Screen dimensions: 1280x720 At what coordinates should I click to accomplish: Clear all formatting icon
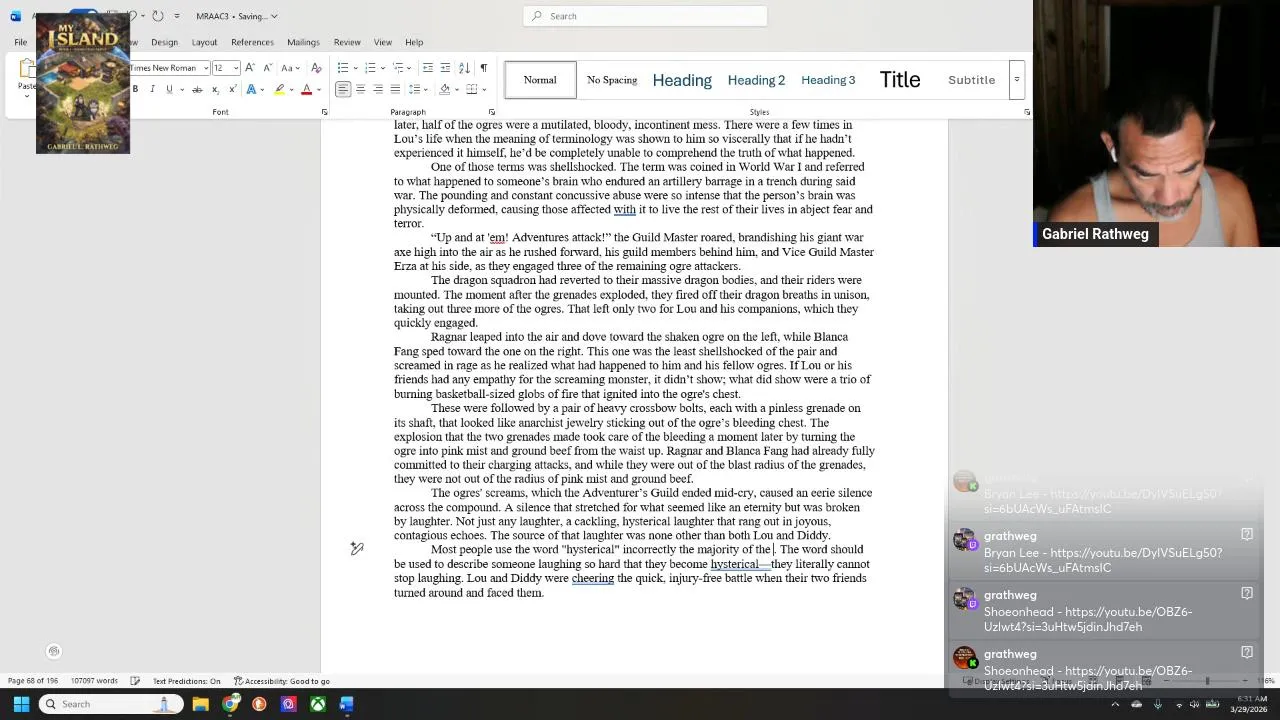(316, 68)
